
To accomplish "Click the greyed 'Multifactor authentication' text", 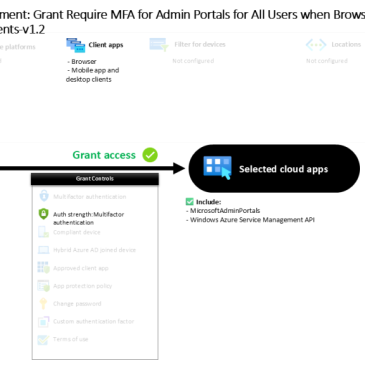I will (90, 197).
